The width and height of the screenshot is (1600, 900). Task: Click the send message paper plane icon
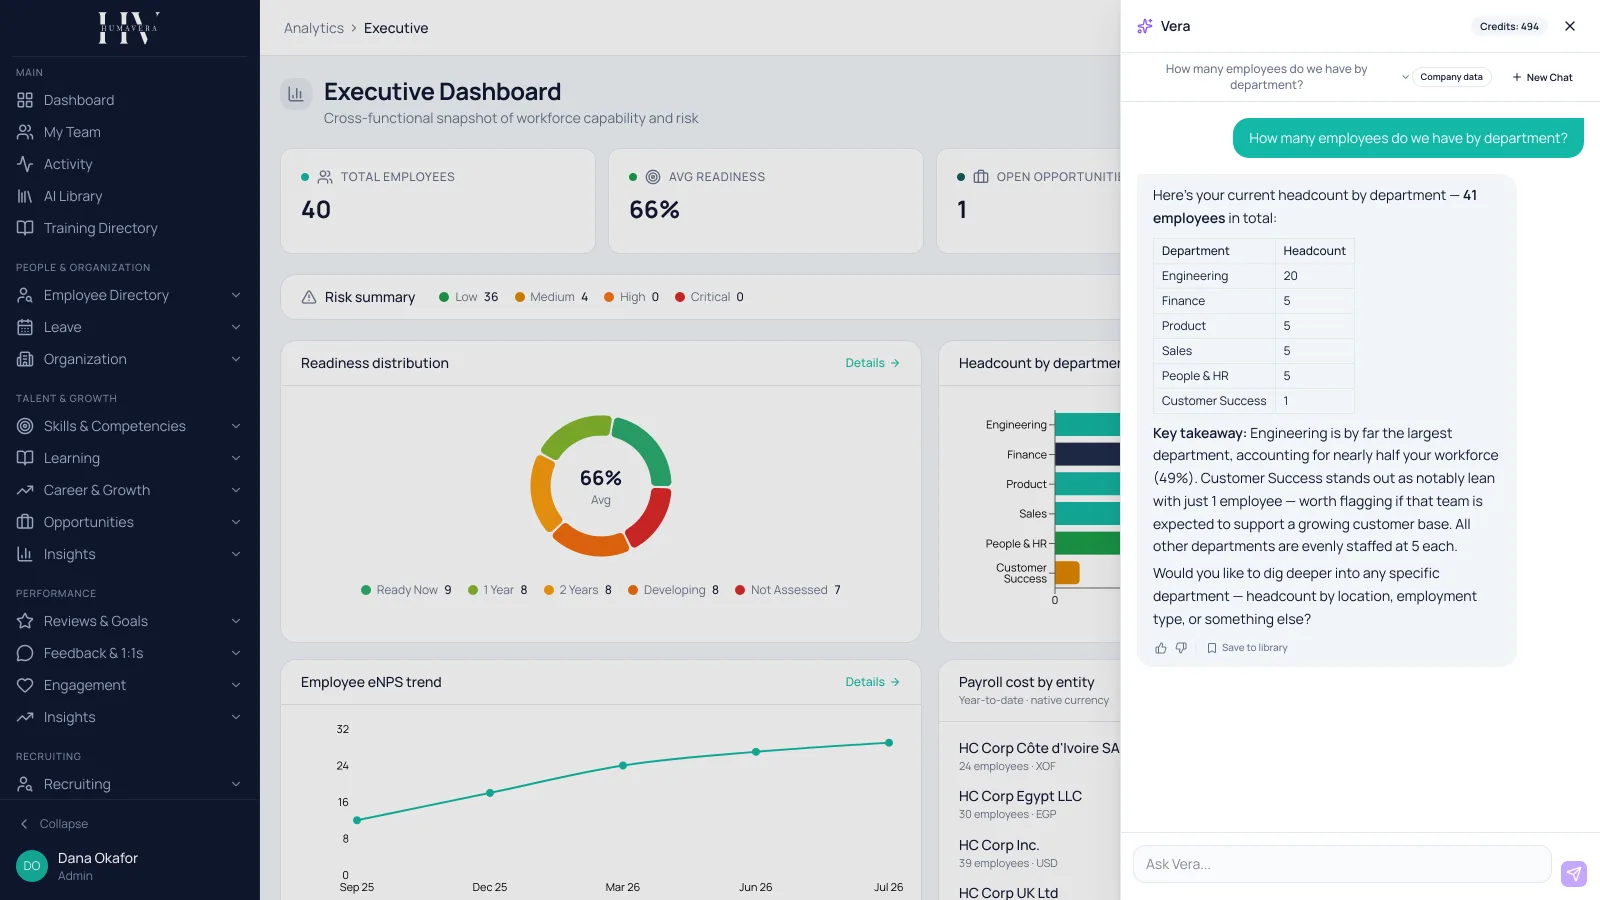point(1574,874)
